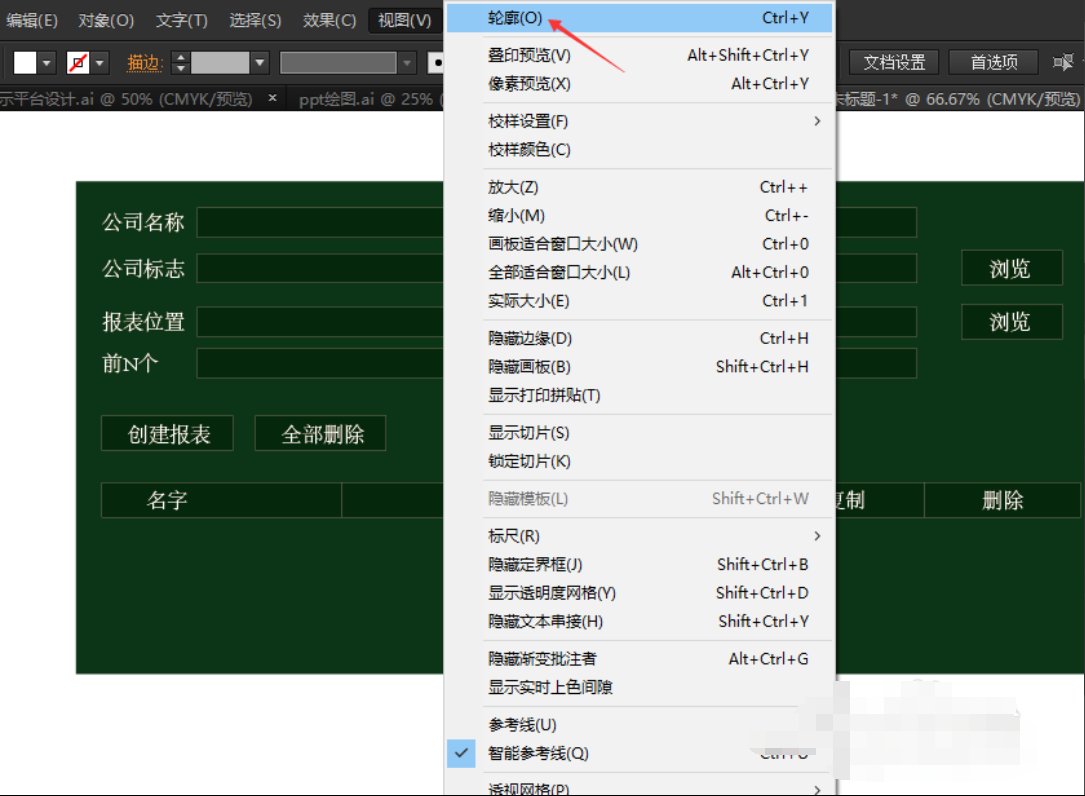
Task: Open the stroke color dropdown arrow
Action: pos(100,63)
